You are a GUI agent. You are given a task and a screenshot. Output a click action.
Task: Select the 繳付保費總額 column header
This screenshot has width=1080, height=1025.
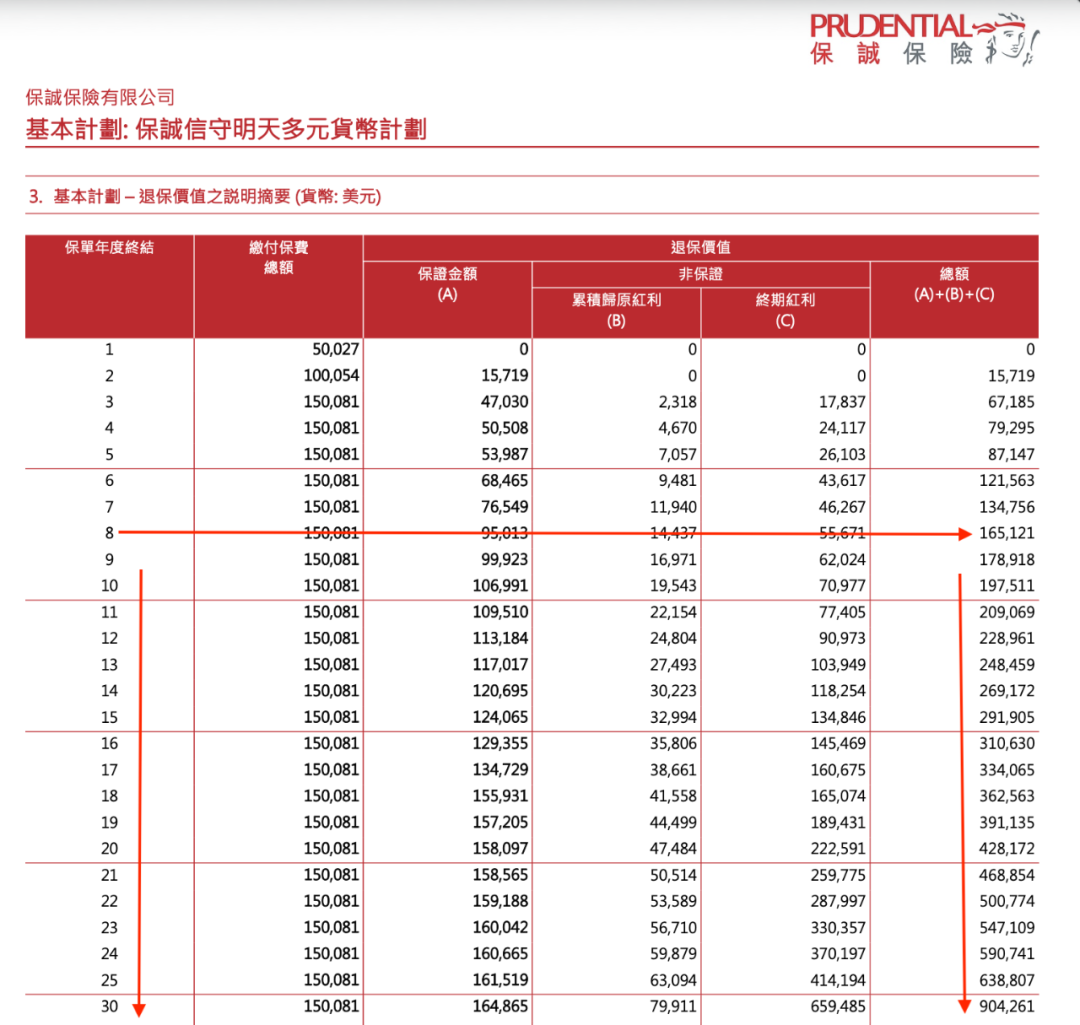278,257
